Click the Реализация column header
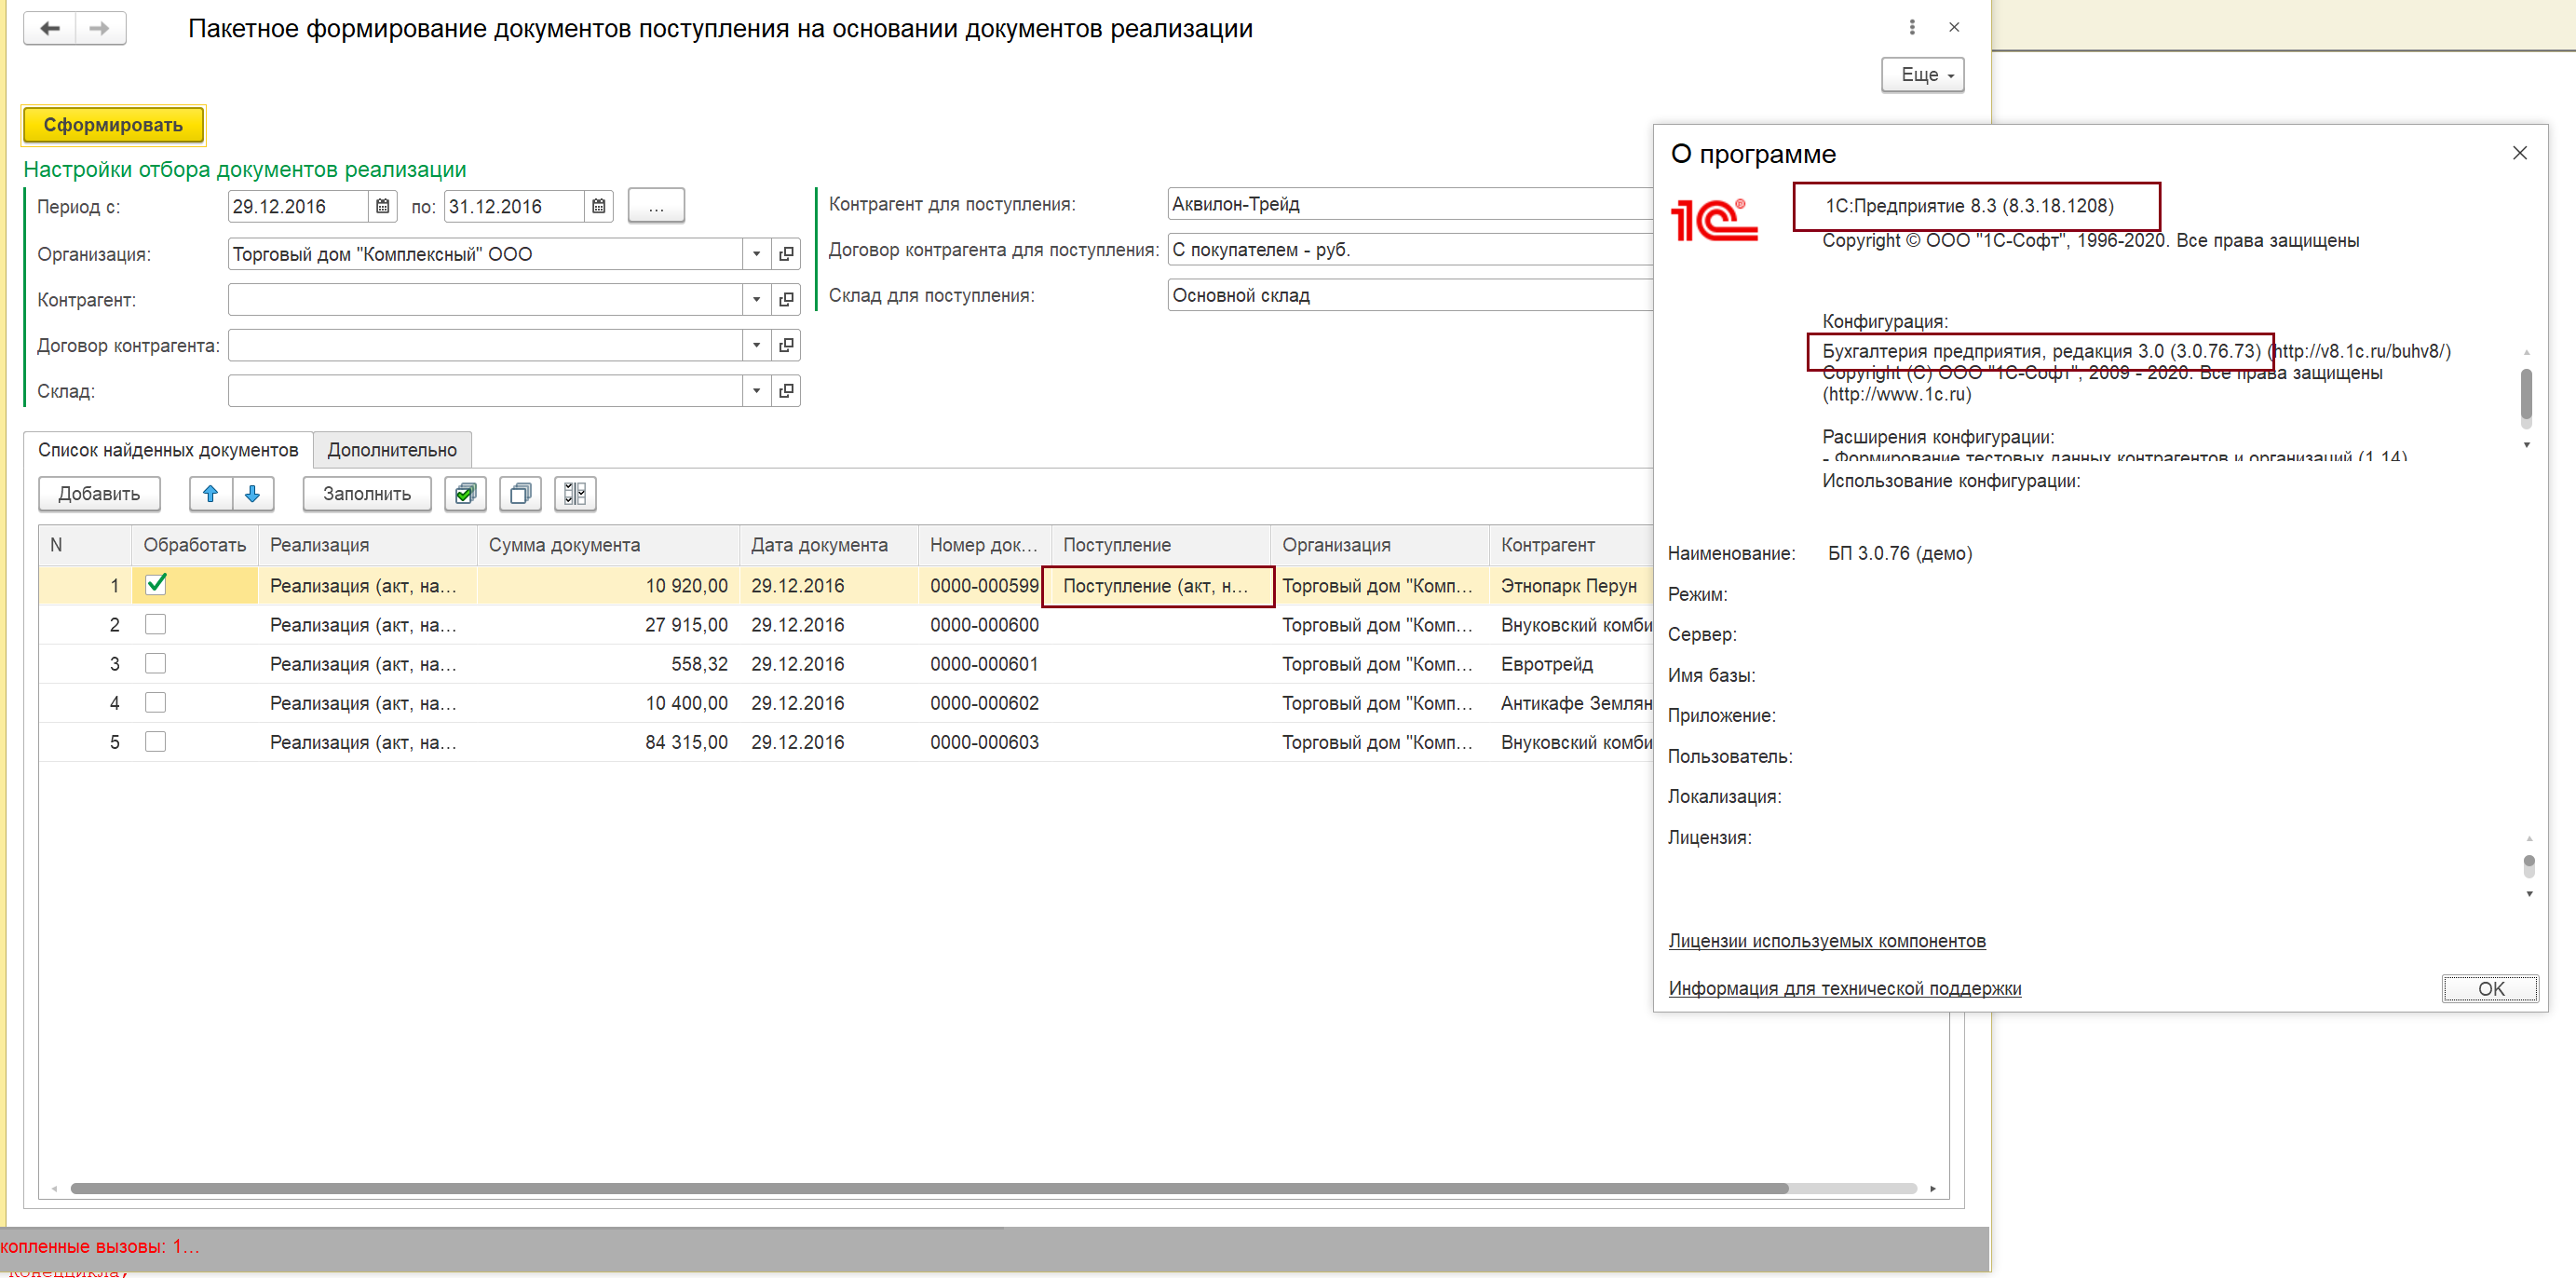The width and height of the screenshot is (2576, 1278). pos(367,545)
